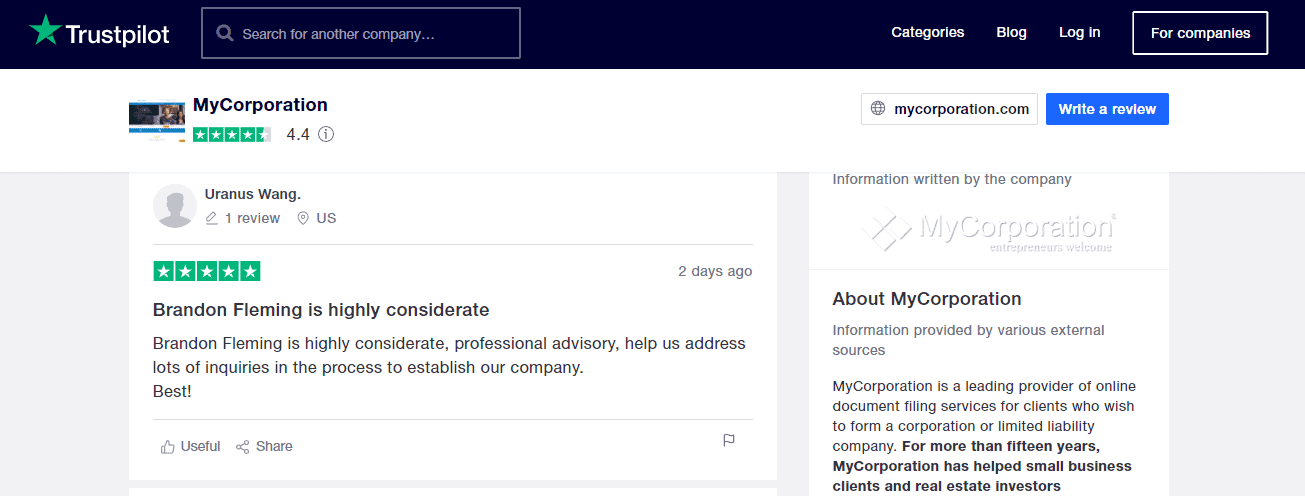The image size is (1305, 496).
Task: Click the location pin icon beside US
Action: click(303, 218)
